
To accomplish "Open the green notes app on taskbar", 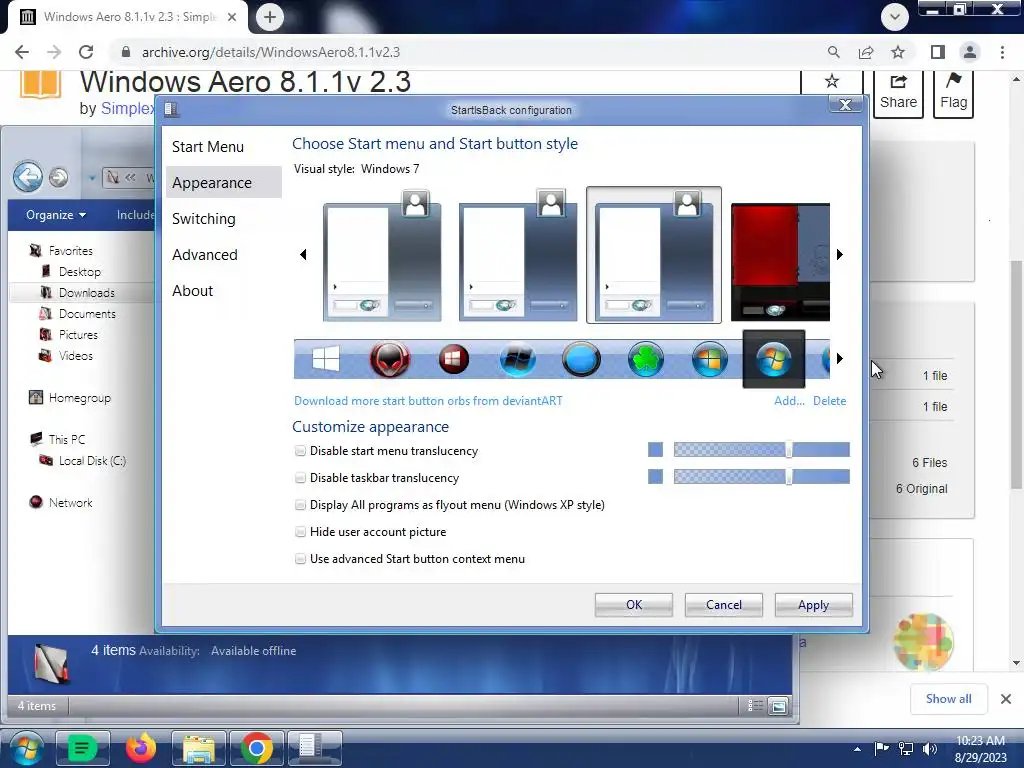I will pyautogui.click(x=82, y=748).
